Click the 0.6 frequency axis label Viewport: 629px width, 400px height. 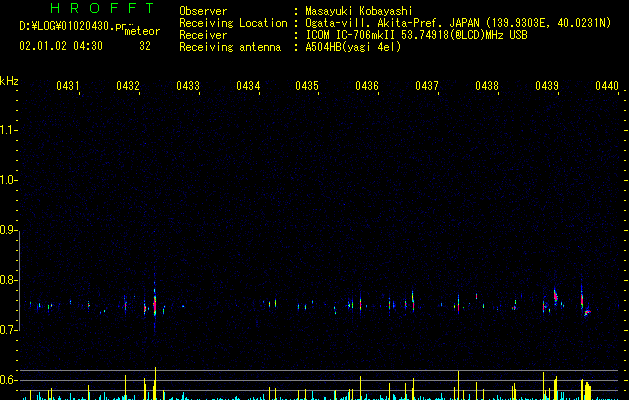coord(8,380)
